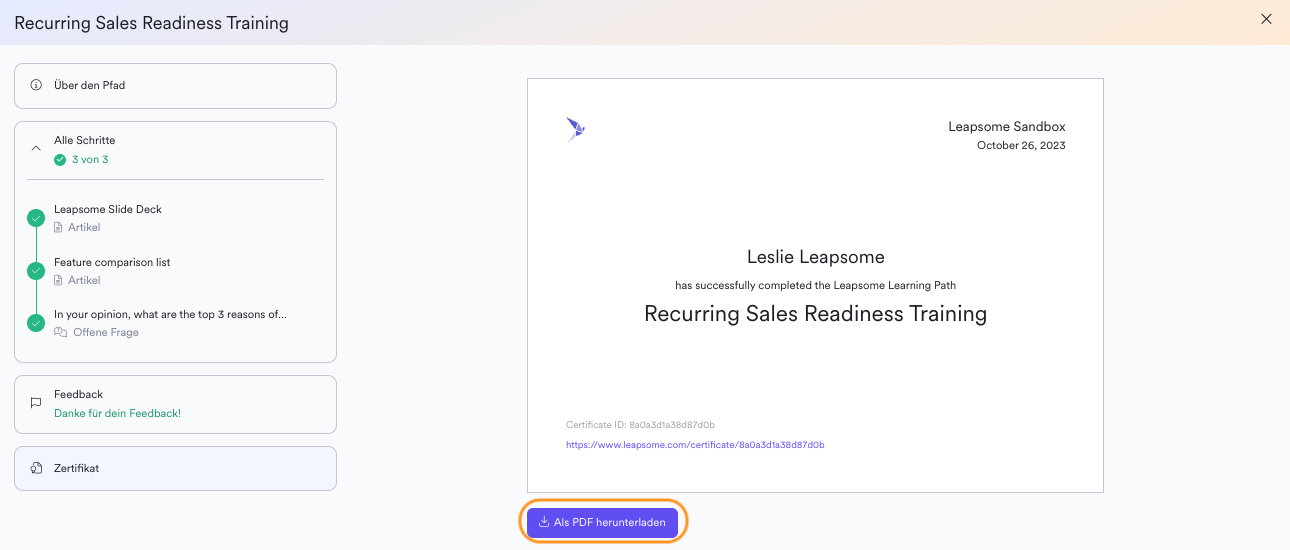This screenshot has height=550, width=1290.
Task: Open the Über den Pfad panel
Action: 175,86
